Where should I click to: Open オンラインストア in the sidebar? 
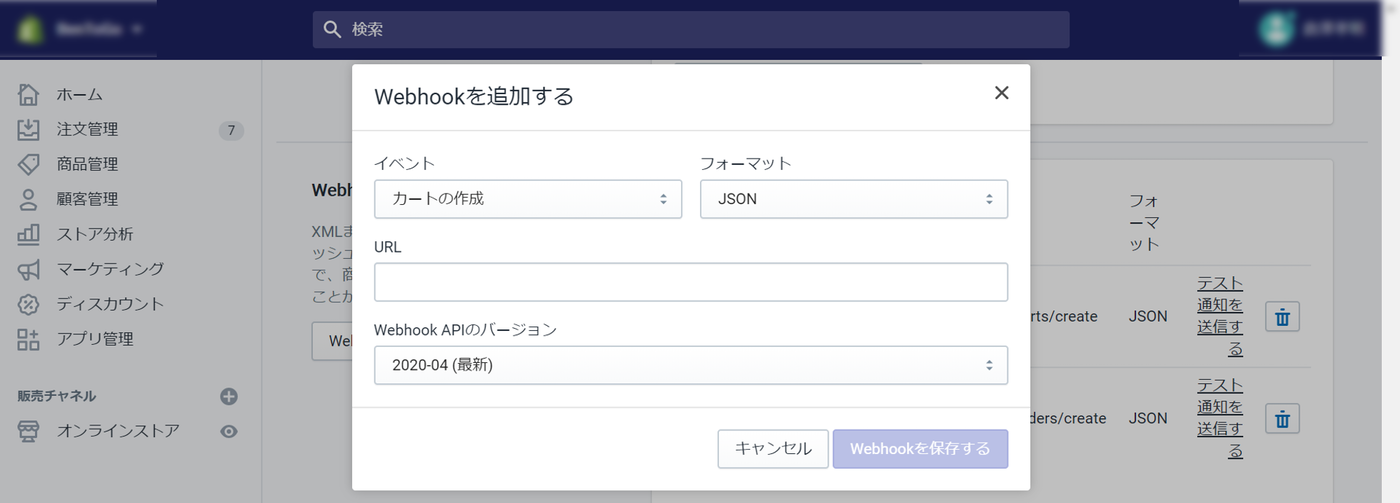coord(118,431)
